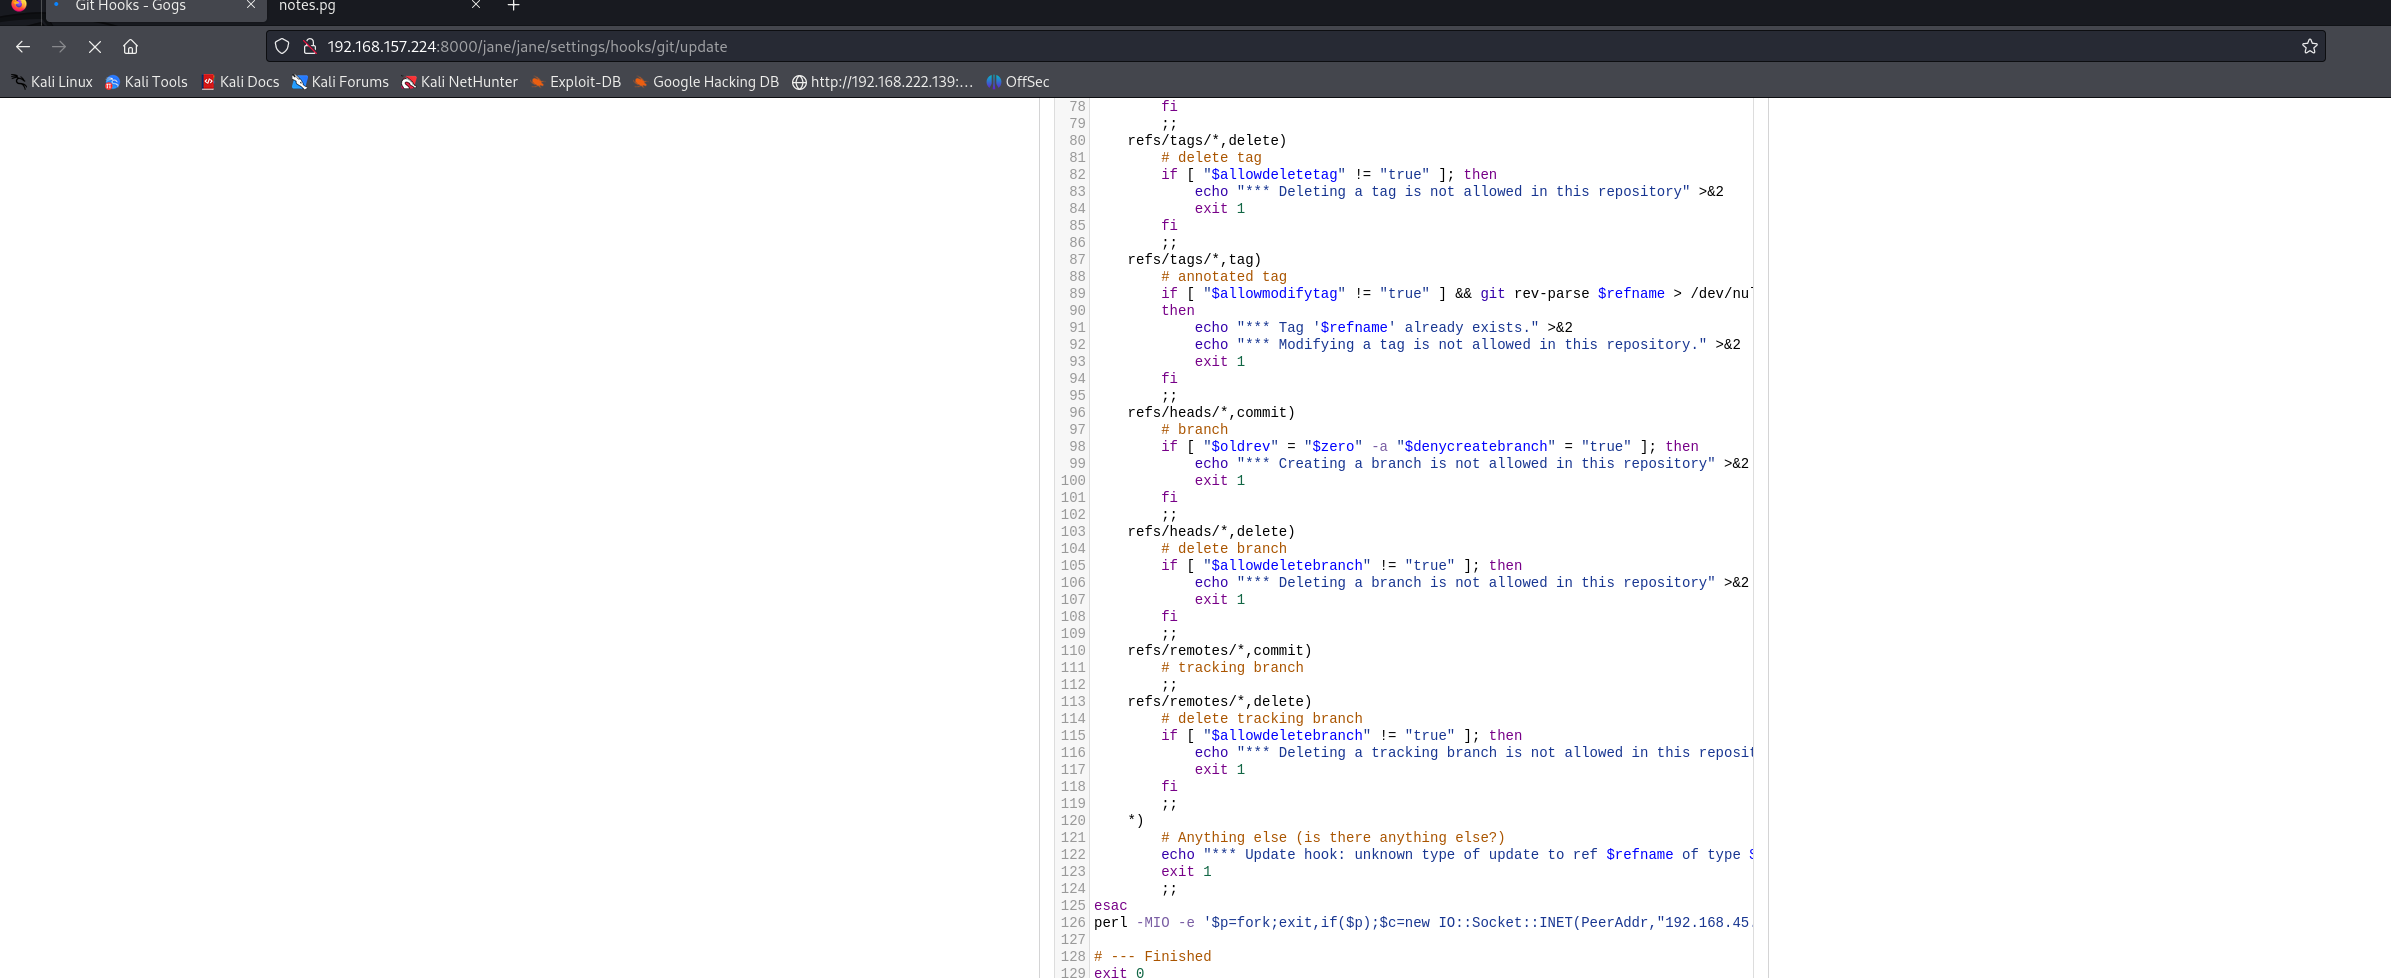Click the "Tag '$refname' already exists" line
This screenshot has width=2391, height=978.
tap(1384, 328)
